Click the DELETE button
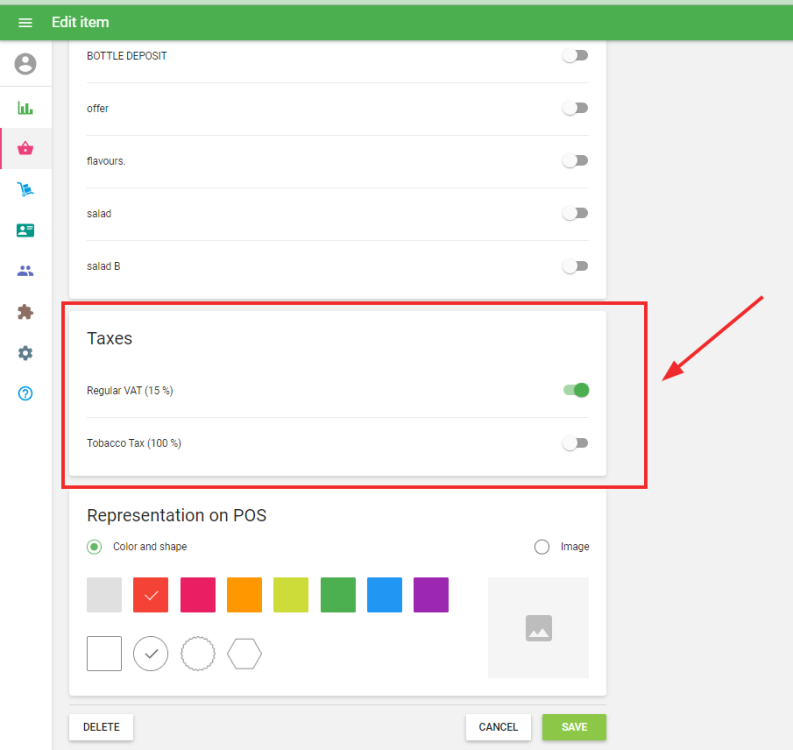The width and height of the screenshot is (793, 750). [101, 727]
